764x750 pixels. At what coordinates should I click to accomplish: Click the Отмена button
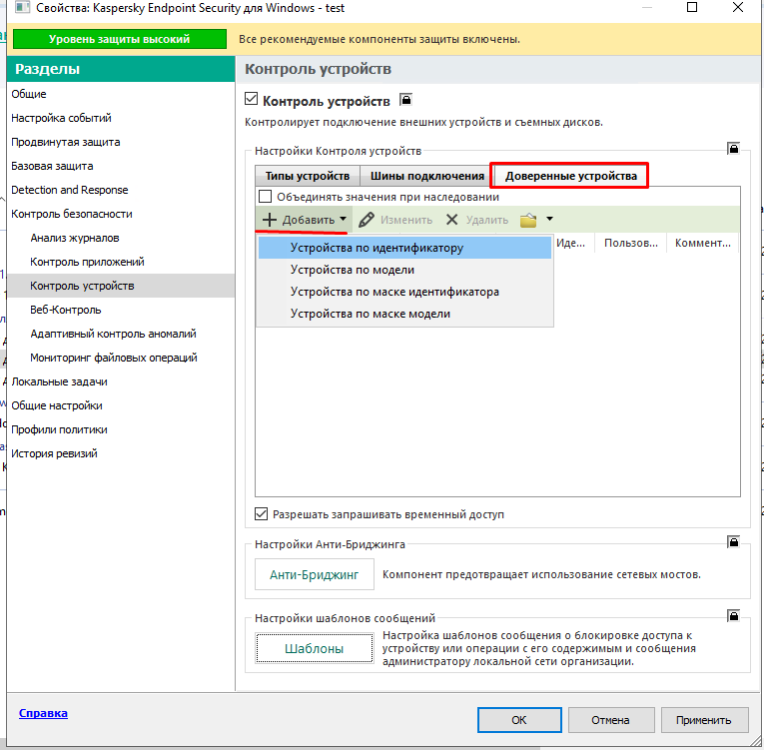(611, 720)
